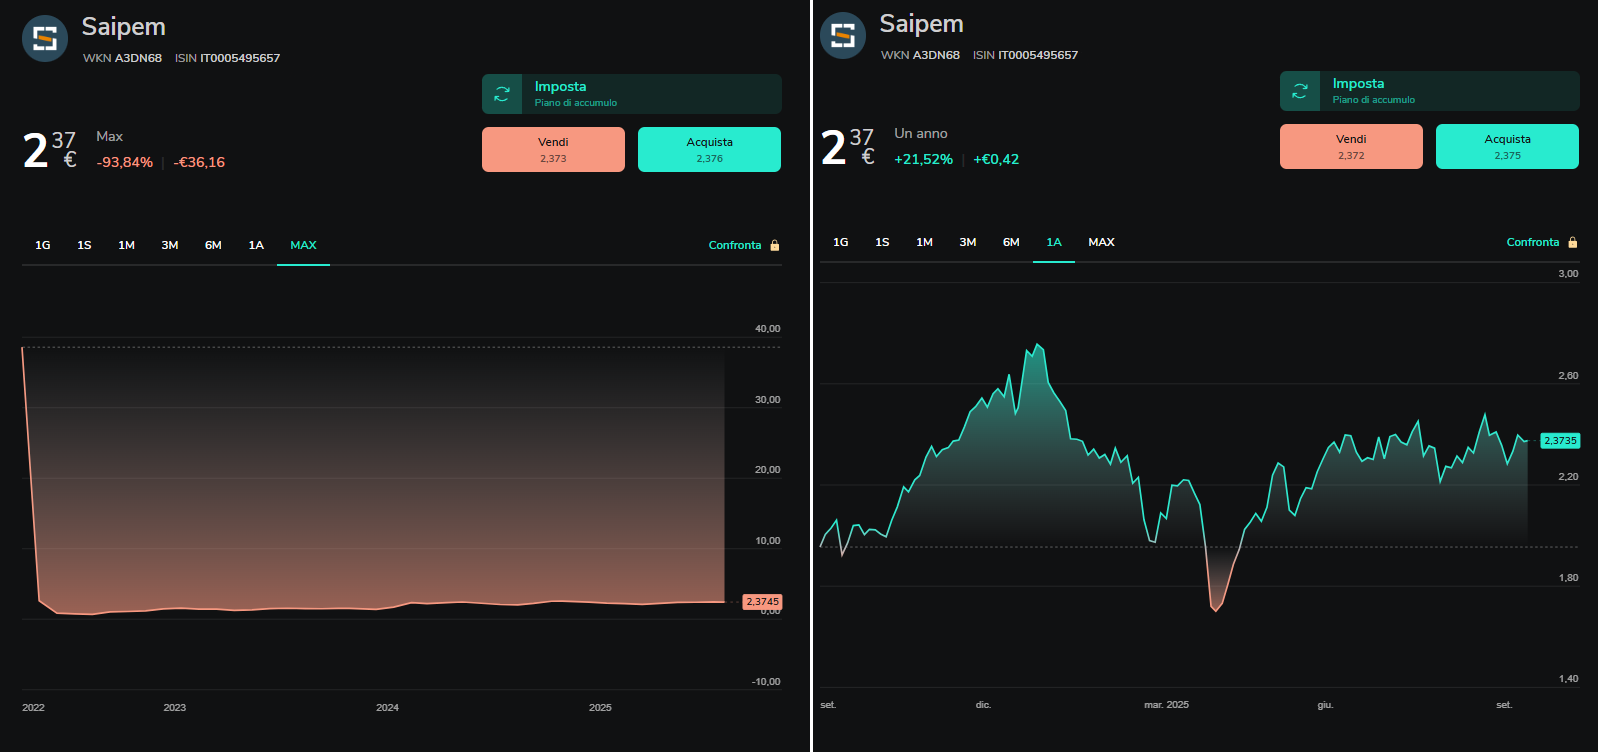1598x752 pixels.
Task: Click the Confronta link in right panel
Action: [1533, 242]
